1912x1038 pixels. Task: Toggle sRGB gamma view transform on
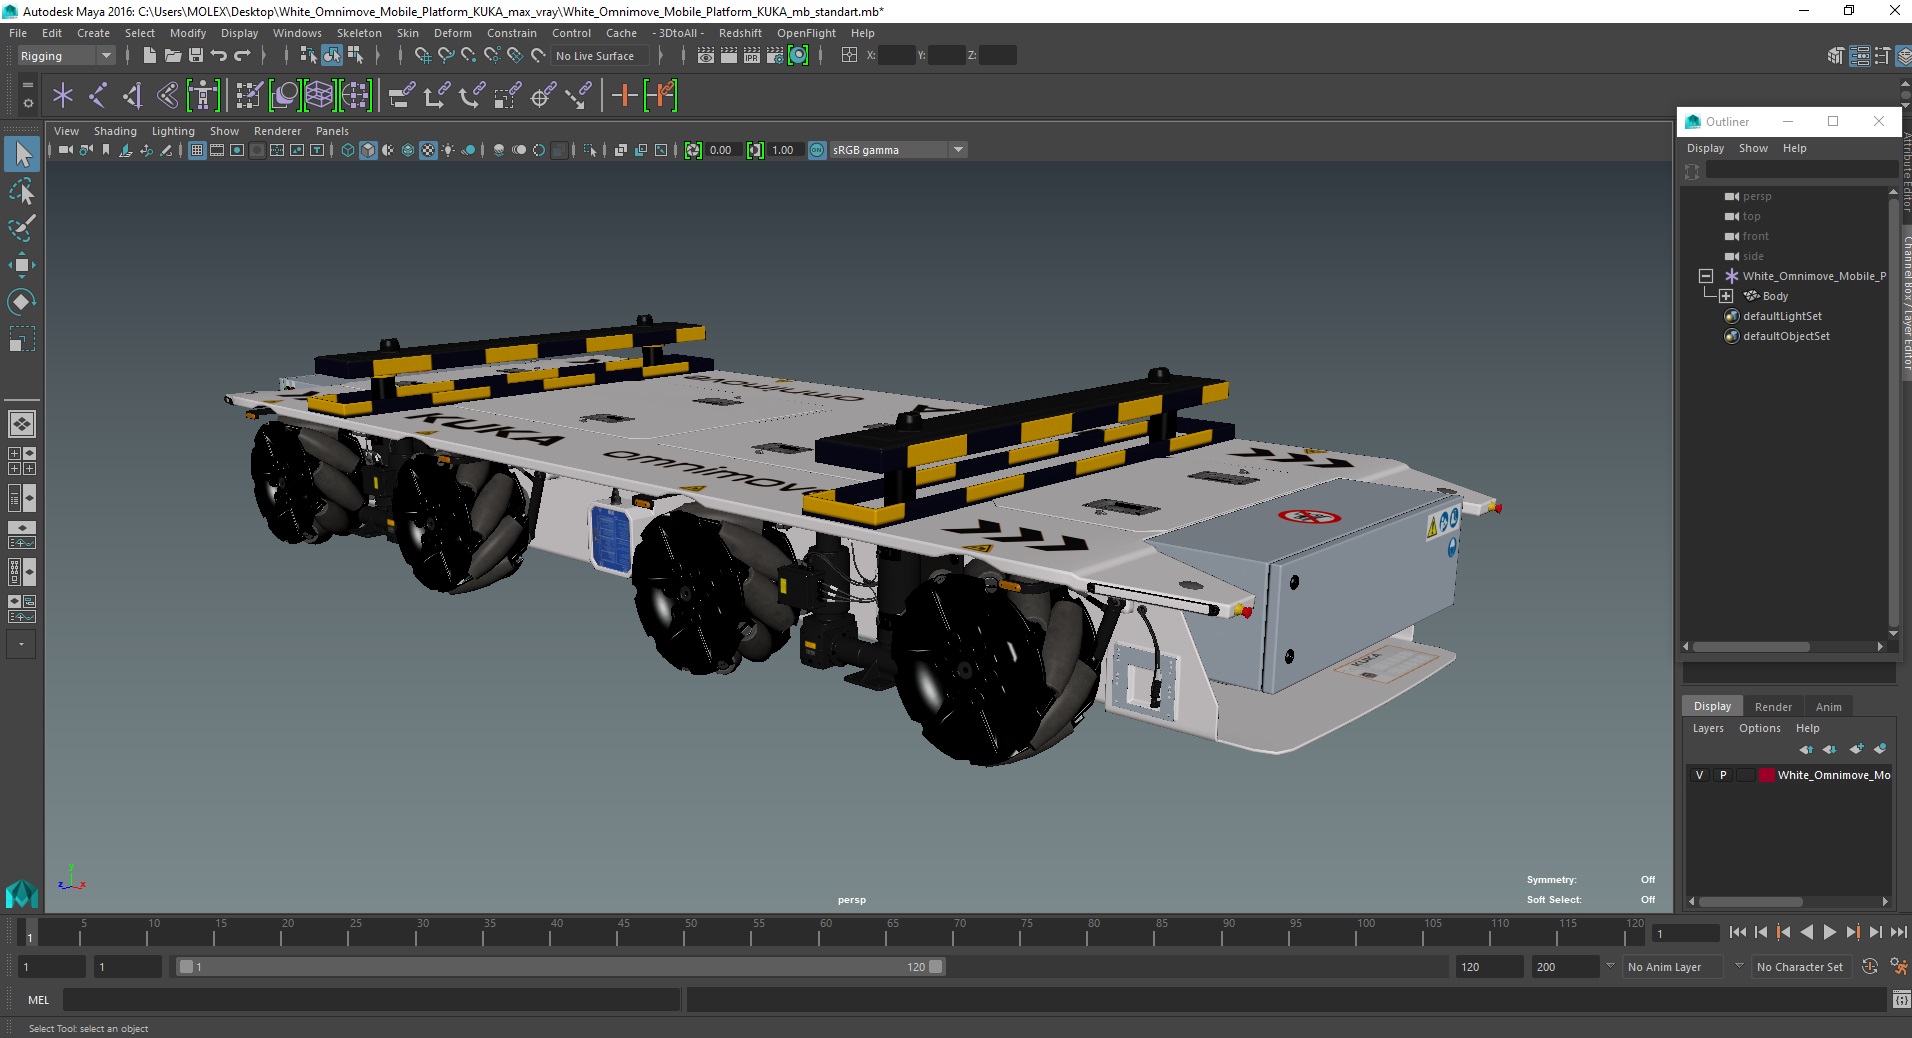tap(817, 150)
